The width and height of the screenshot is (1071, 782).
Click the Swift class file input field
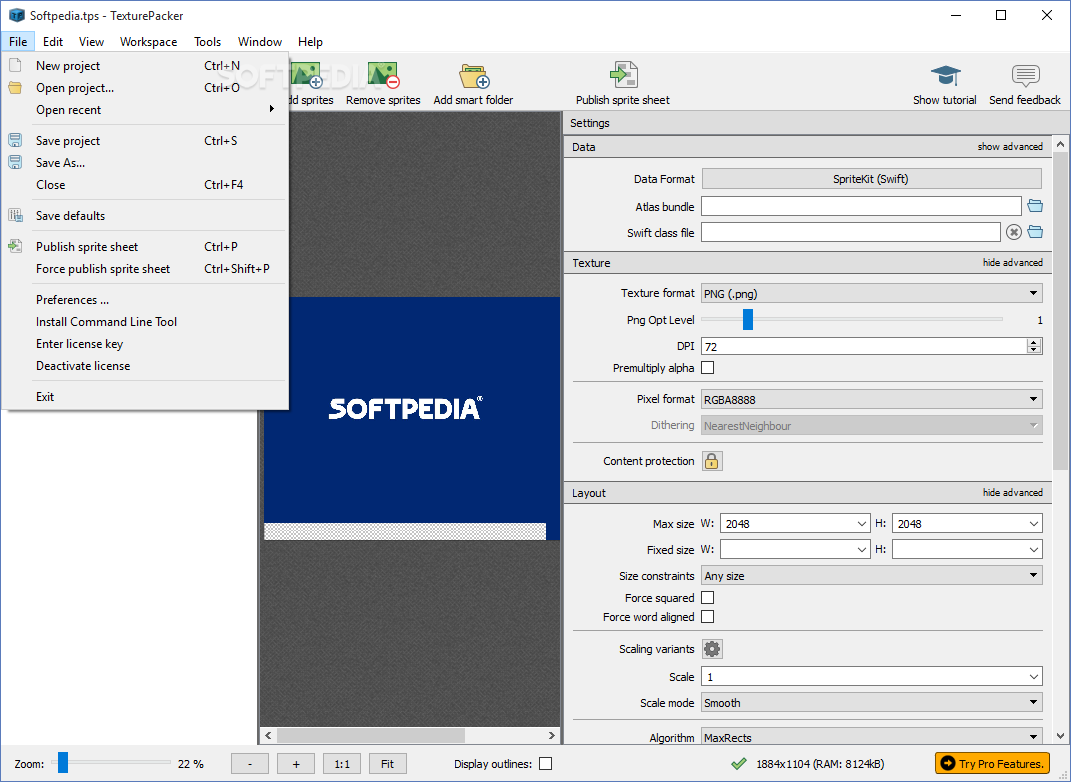click(x=851, y=232)
